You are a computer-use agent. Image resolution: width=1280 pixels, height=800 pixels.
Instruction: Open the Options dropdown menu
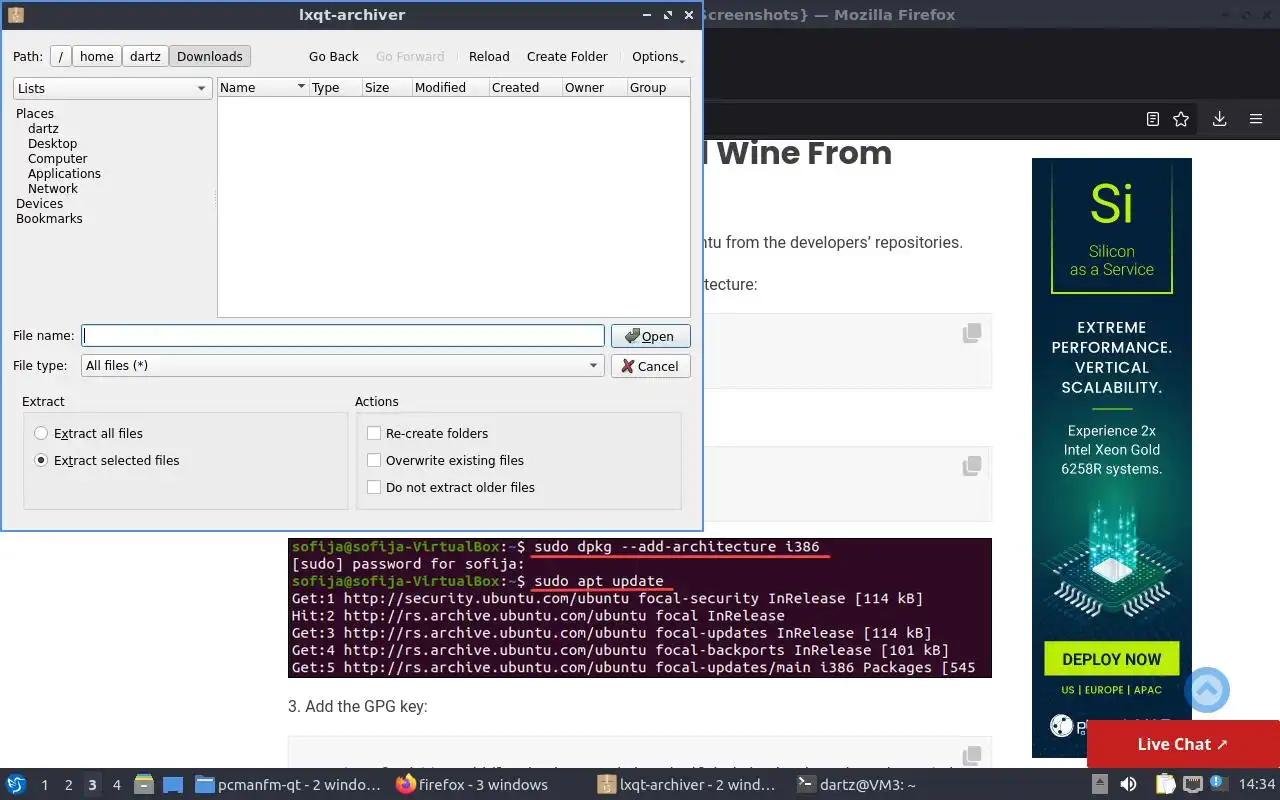point(657,57)
